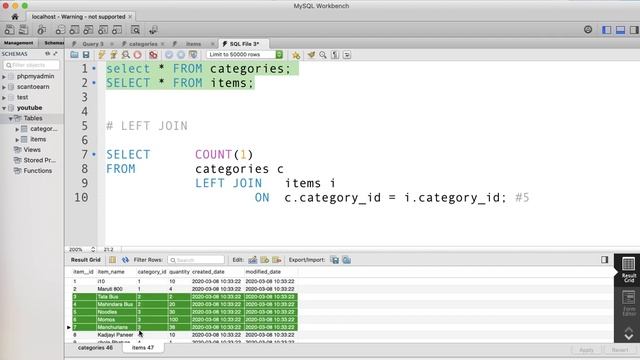Select Functions in schema tree
Image resolution: width=640 pixels, height=360 pixels.
(x=38, y=171)
